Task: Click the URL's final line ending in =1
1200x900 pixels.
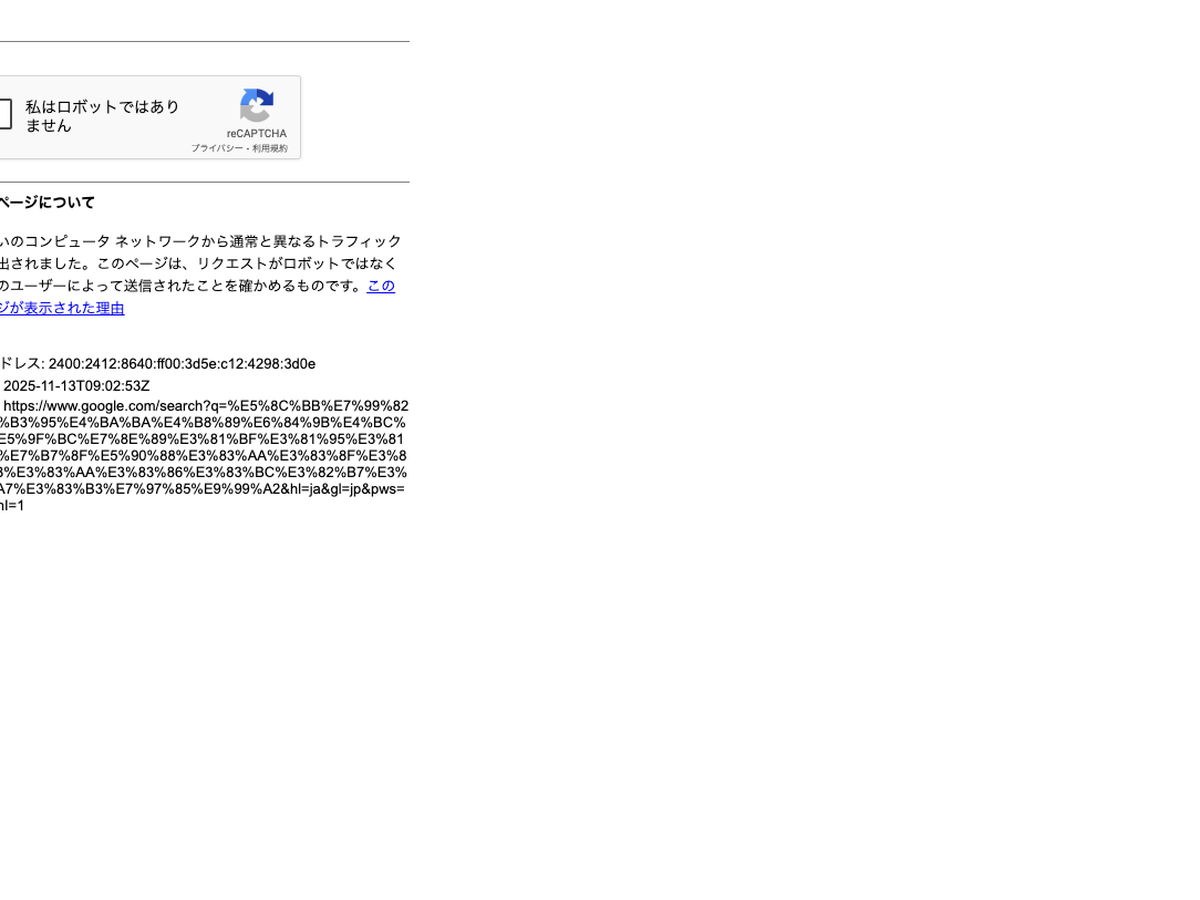Action: pyautogui.click(x=12, y=506)
